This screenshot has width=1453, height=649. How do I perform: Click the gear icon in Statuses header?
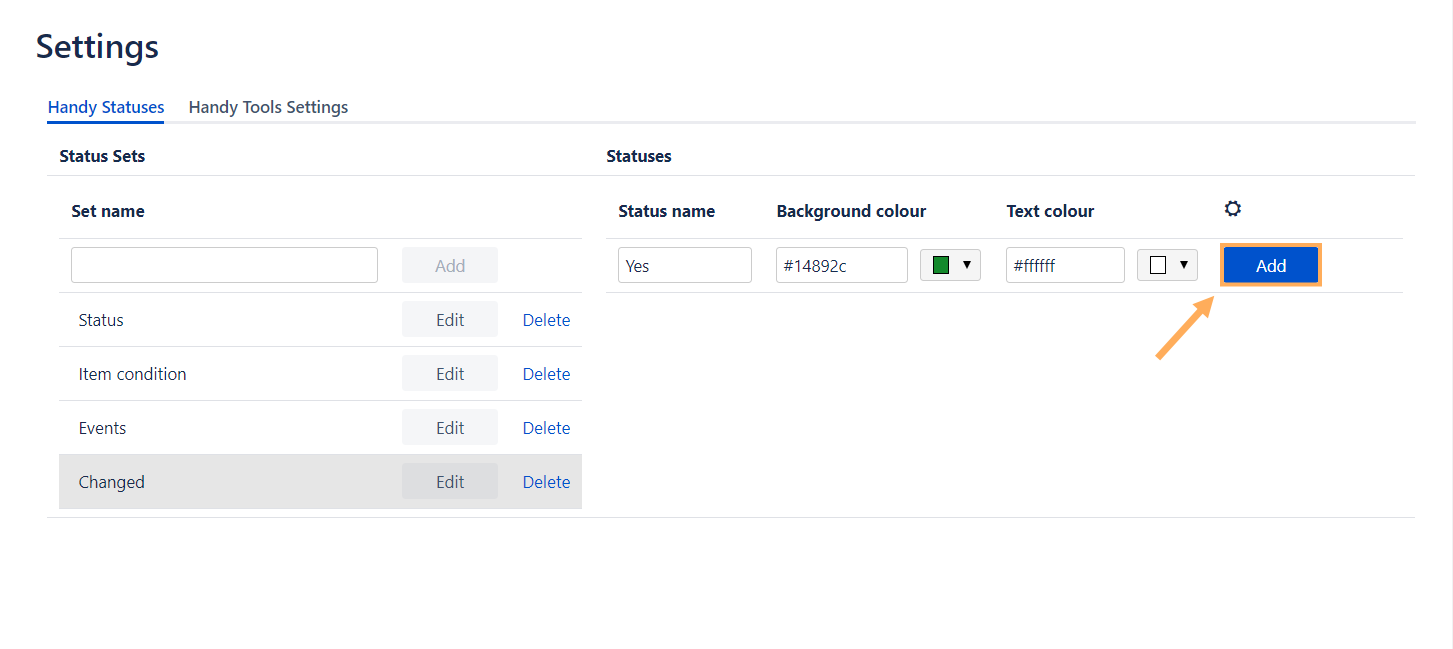pos(1232,209)
